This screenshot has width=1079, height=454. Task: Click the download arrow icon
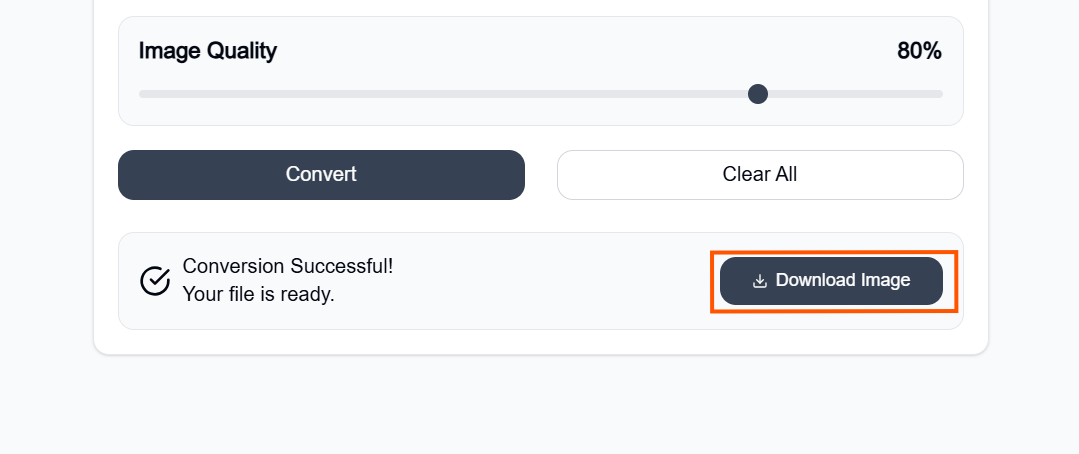pyautogui.click(x=760, y=281)
